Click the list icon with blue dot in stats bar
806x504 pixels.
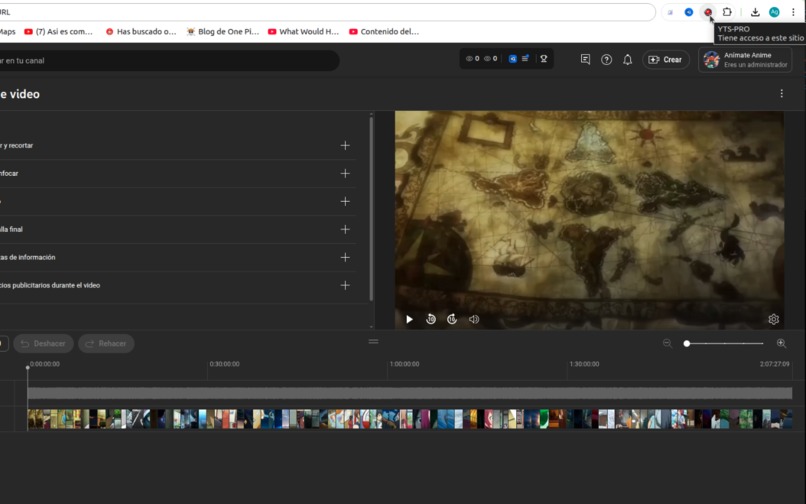(525, 59)
